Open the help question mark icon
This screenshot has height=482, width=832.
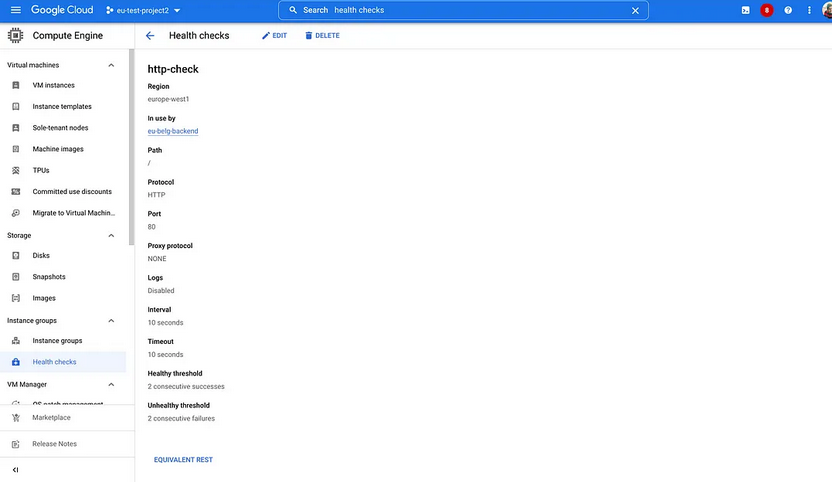(x=788, y=10)
